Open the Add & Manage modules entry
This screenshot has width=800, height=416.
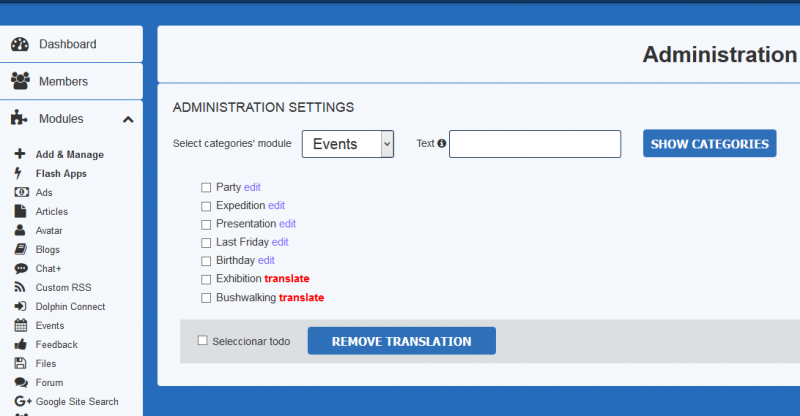coord(69,154)
